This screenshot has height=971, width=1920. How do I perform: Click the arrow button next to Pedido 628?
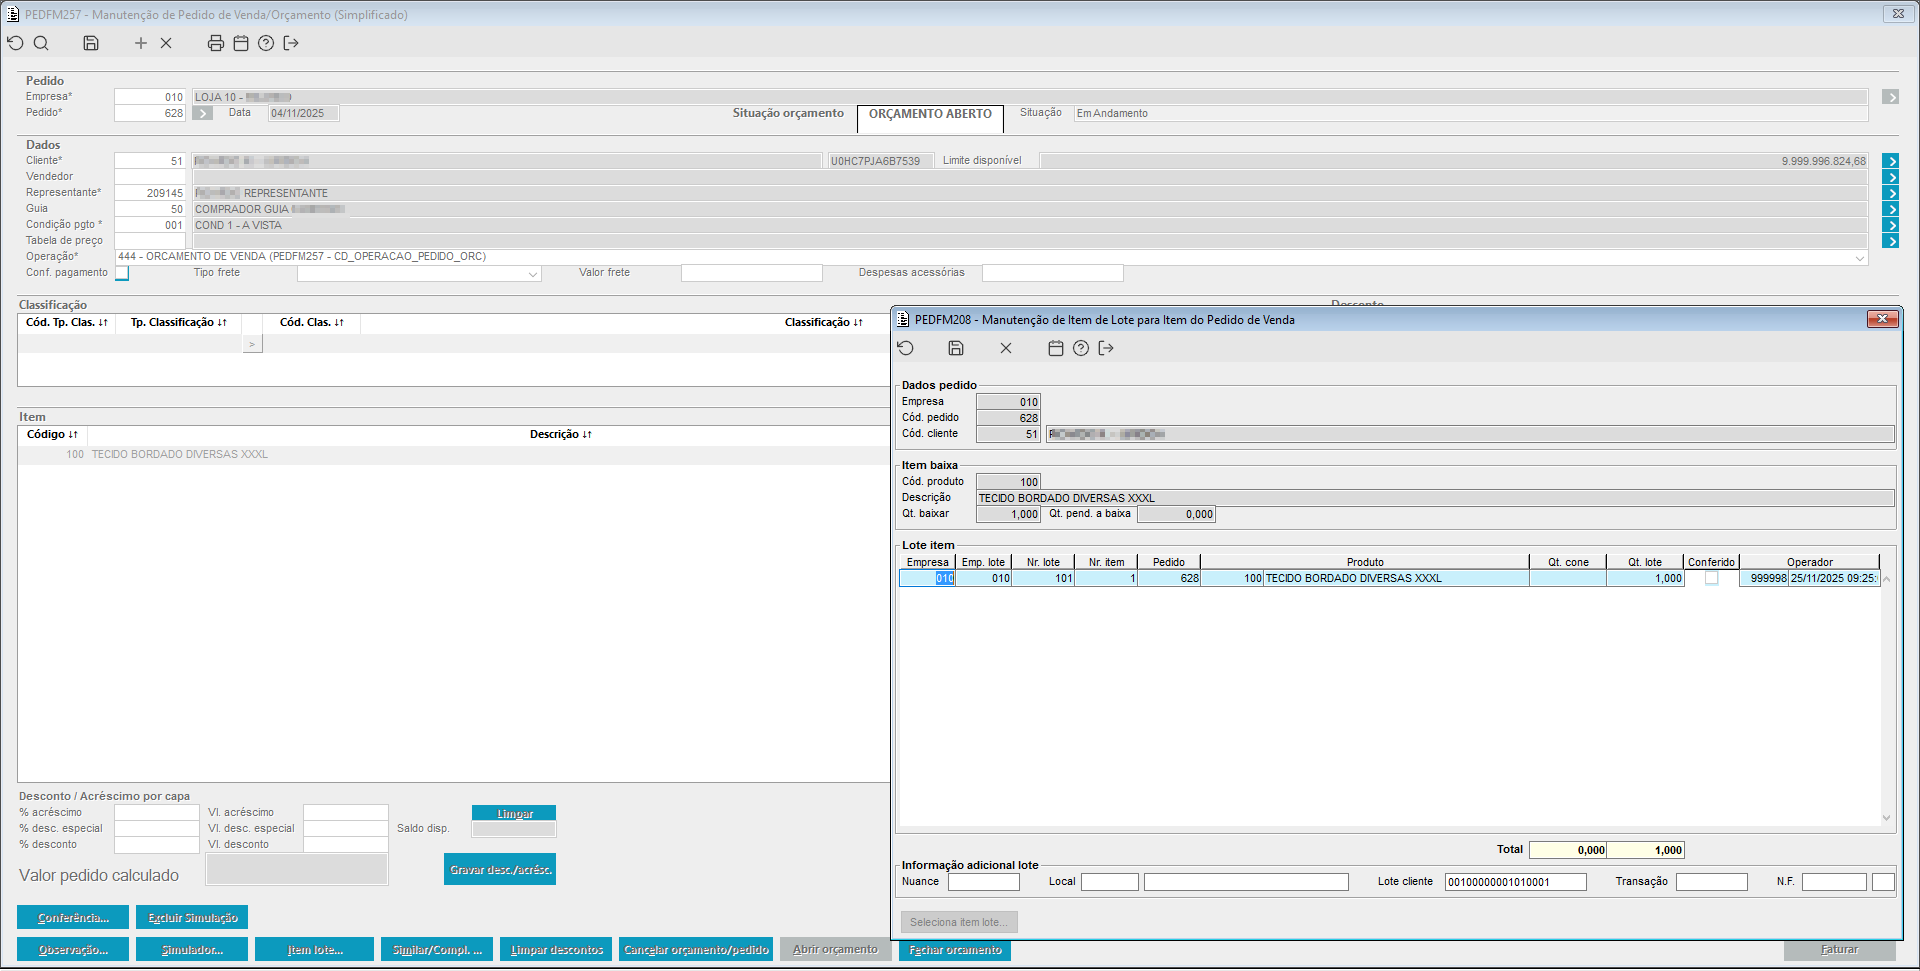[x=203, y=113]
